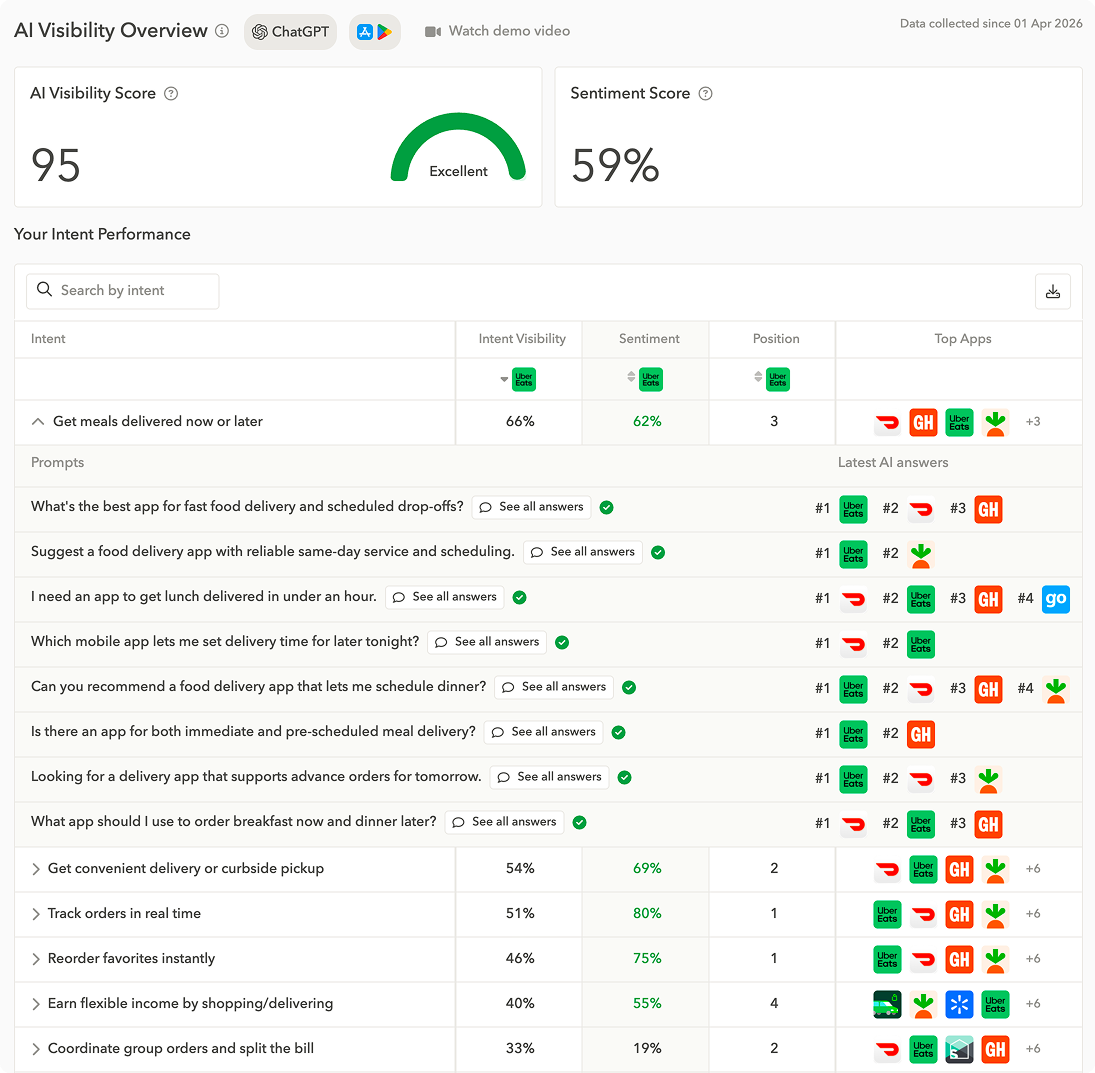
Task: Click Intent Visibility column header
Action: pyautogui.click(x=522, y=339)
